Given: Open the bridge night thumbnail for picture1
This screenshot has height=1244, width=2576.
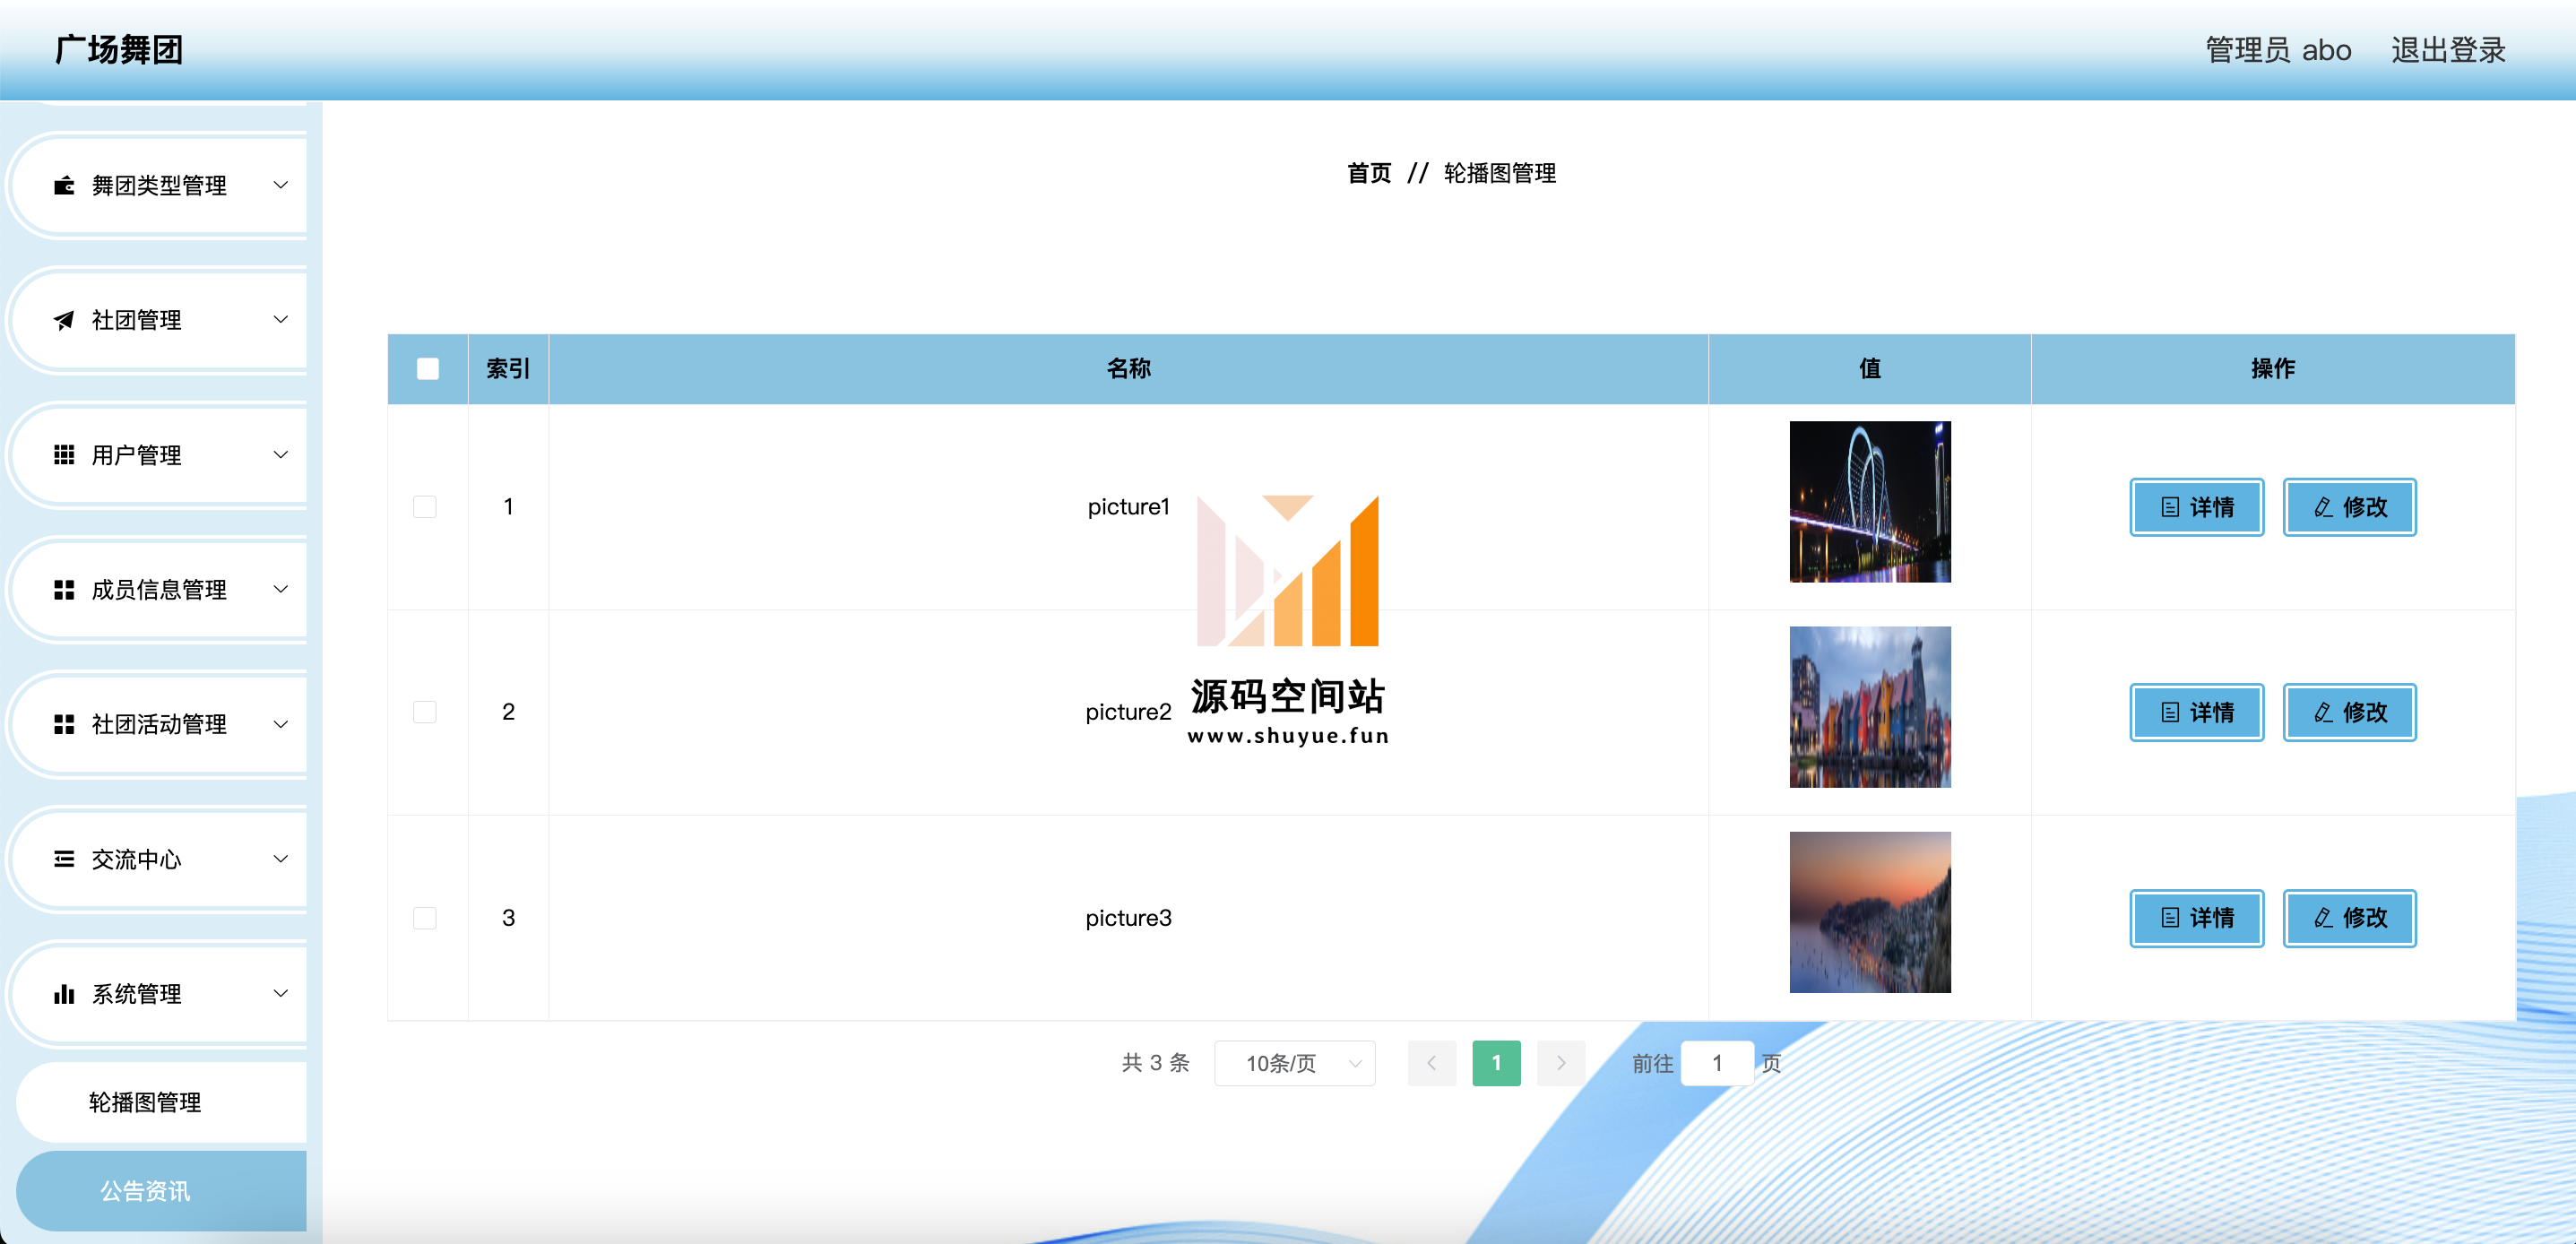Looking at the screenshot, I should click(1870, 502).
